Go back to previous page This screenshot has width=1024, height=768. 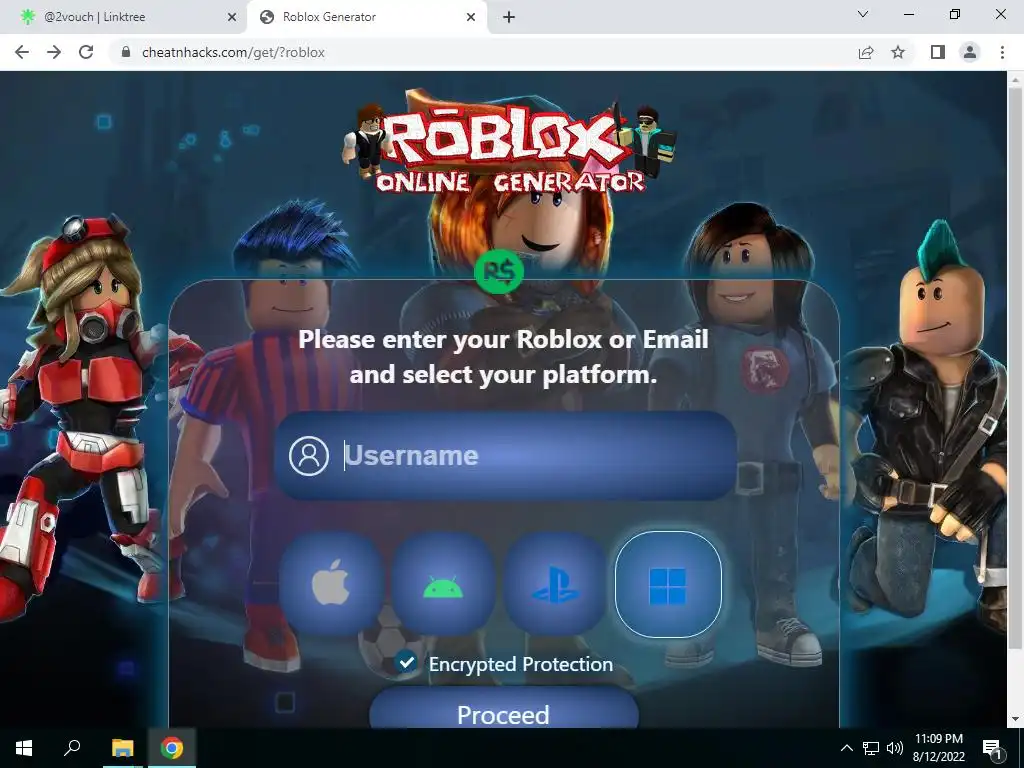click(22, 52)
